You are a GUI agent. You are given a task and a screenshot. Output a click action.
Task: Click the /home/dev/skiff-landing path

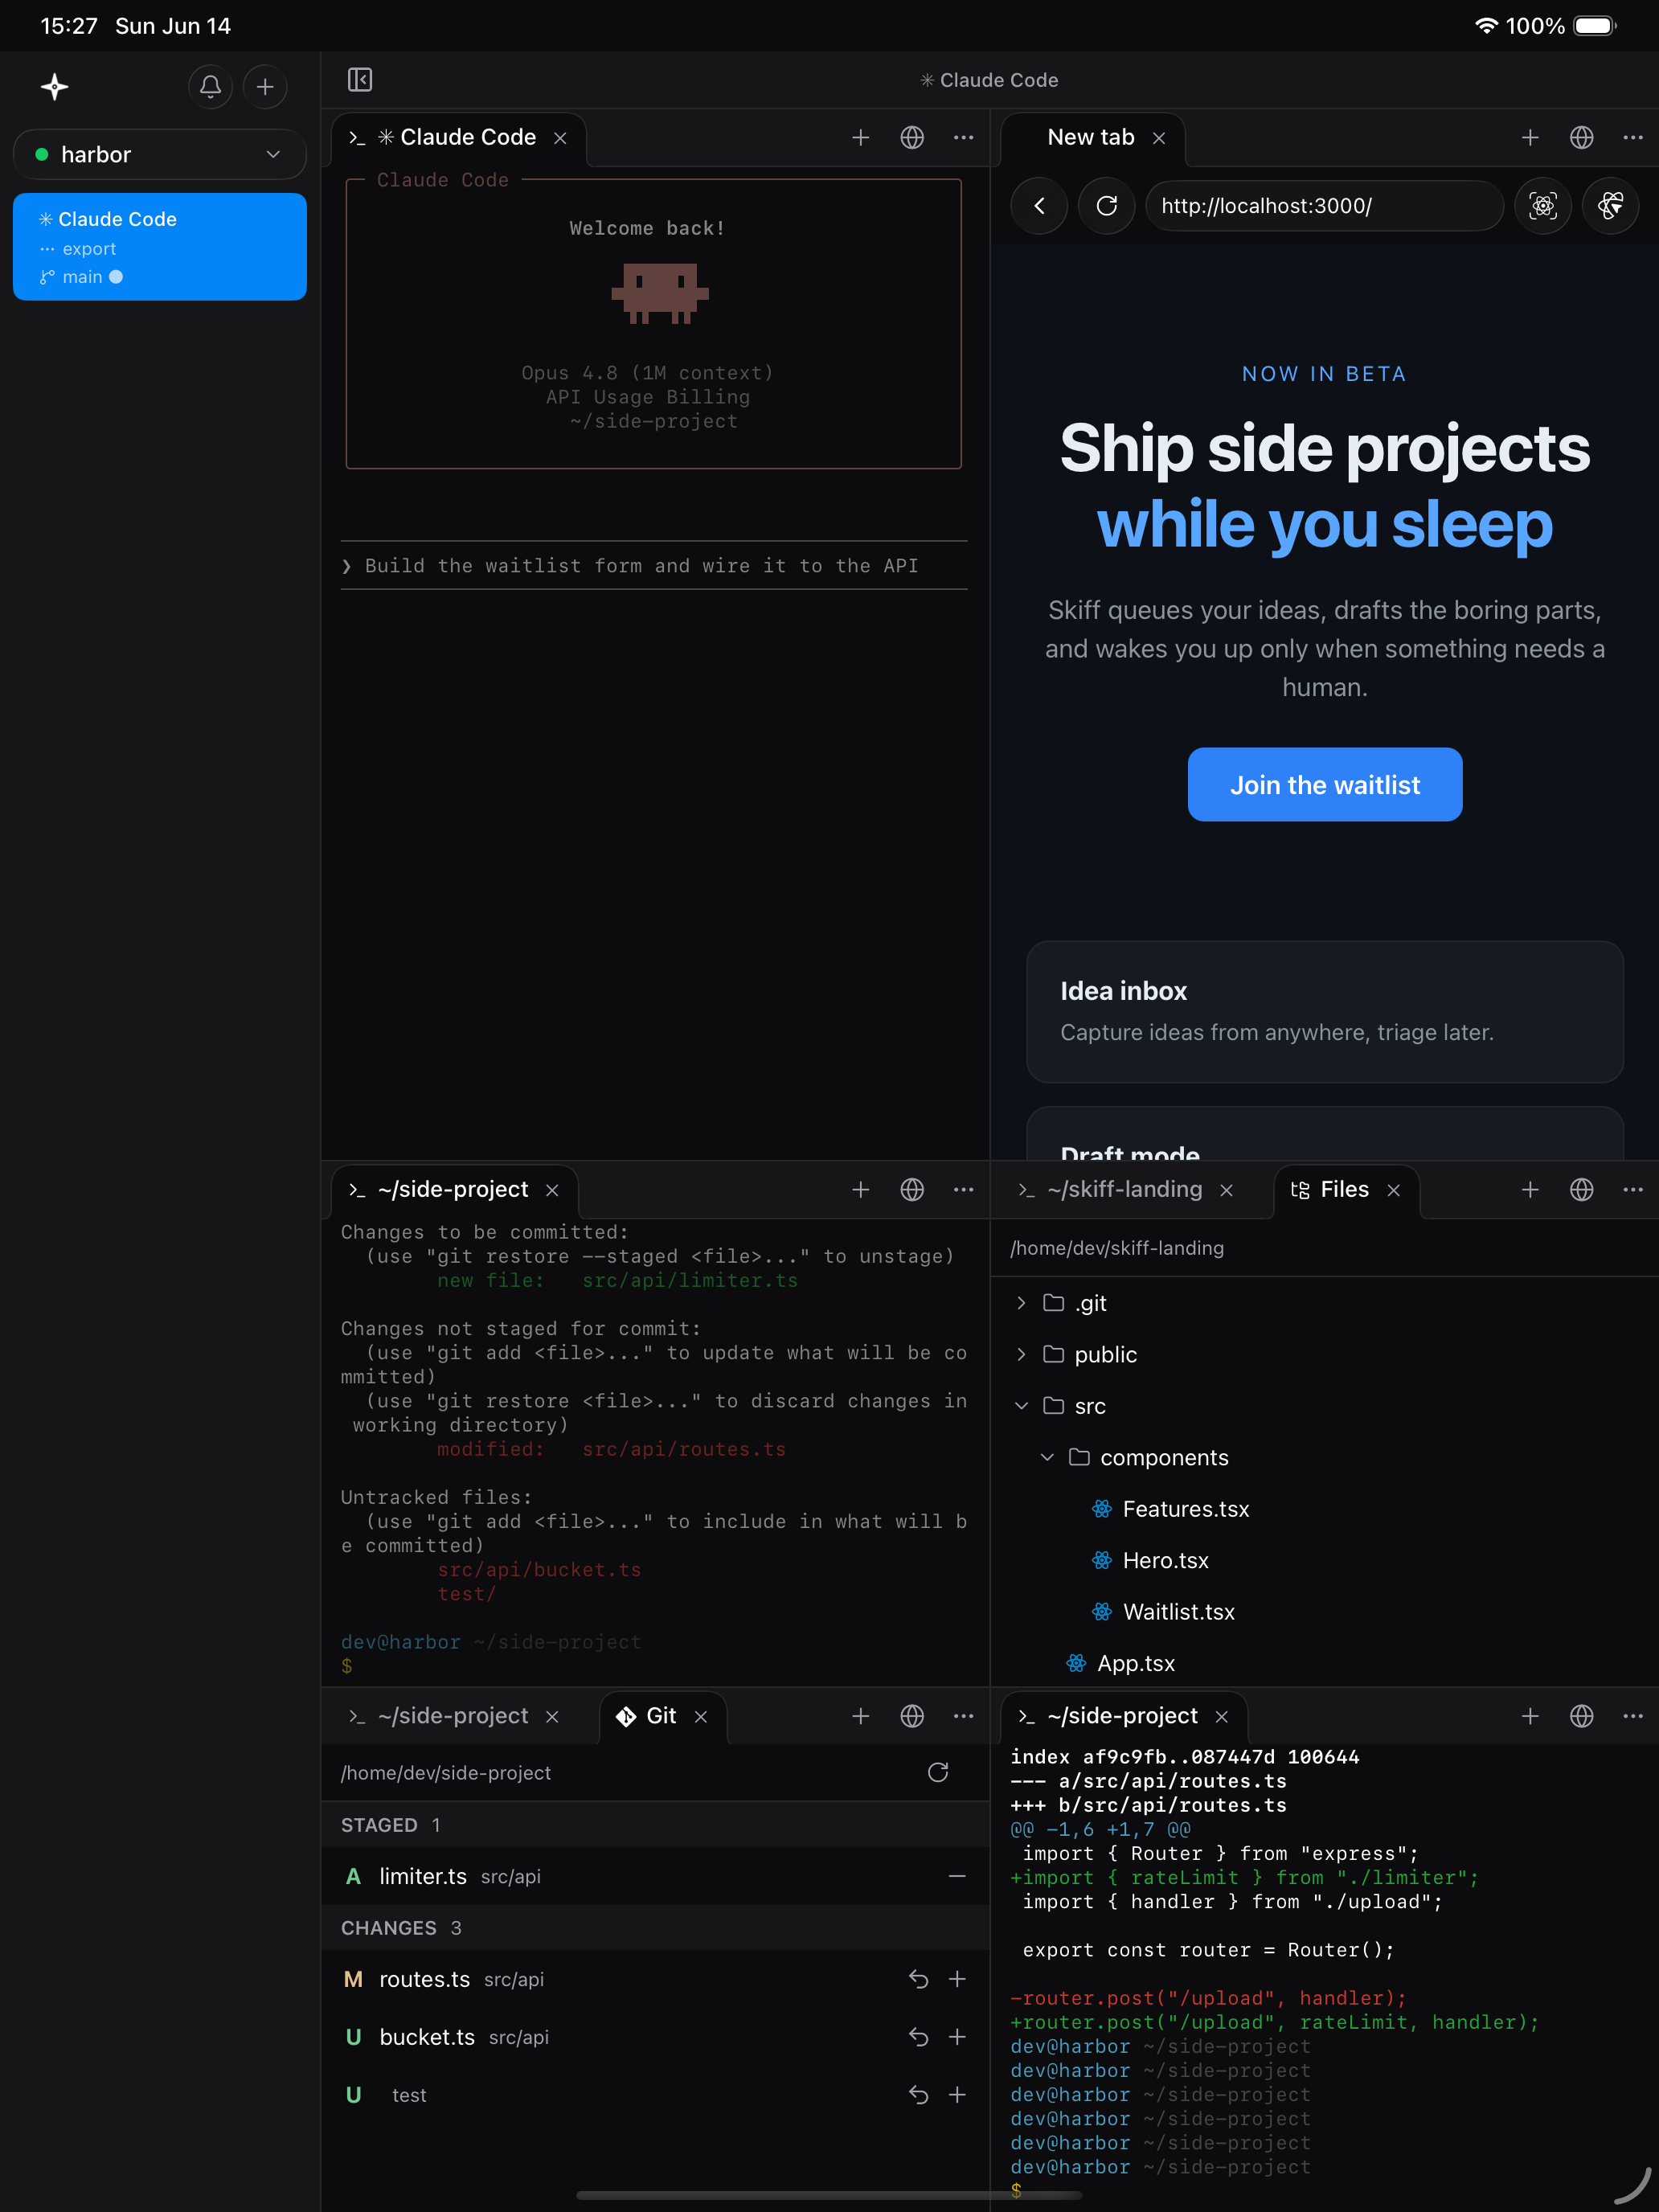(1117, 1248)
